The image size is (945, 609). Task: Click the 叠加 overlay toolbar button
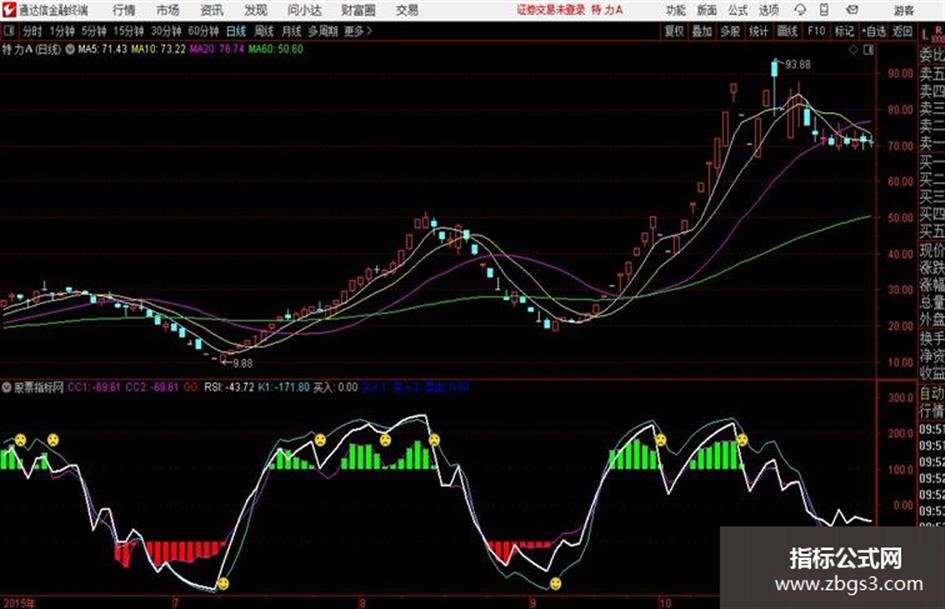[x=702, y=31]
